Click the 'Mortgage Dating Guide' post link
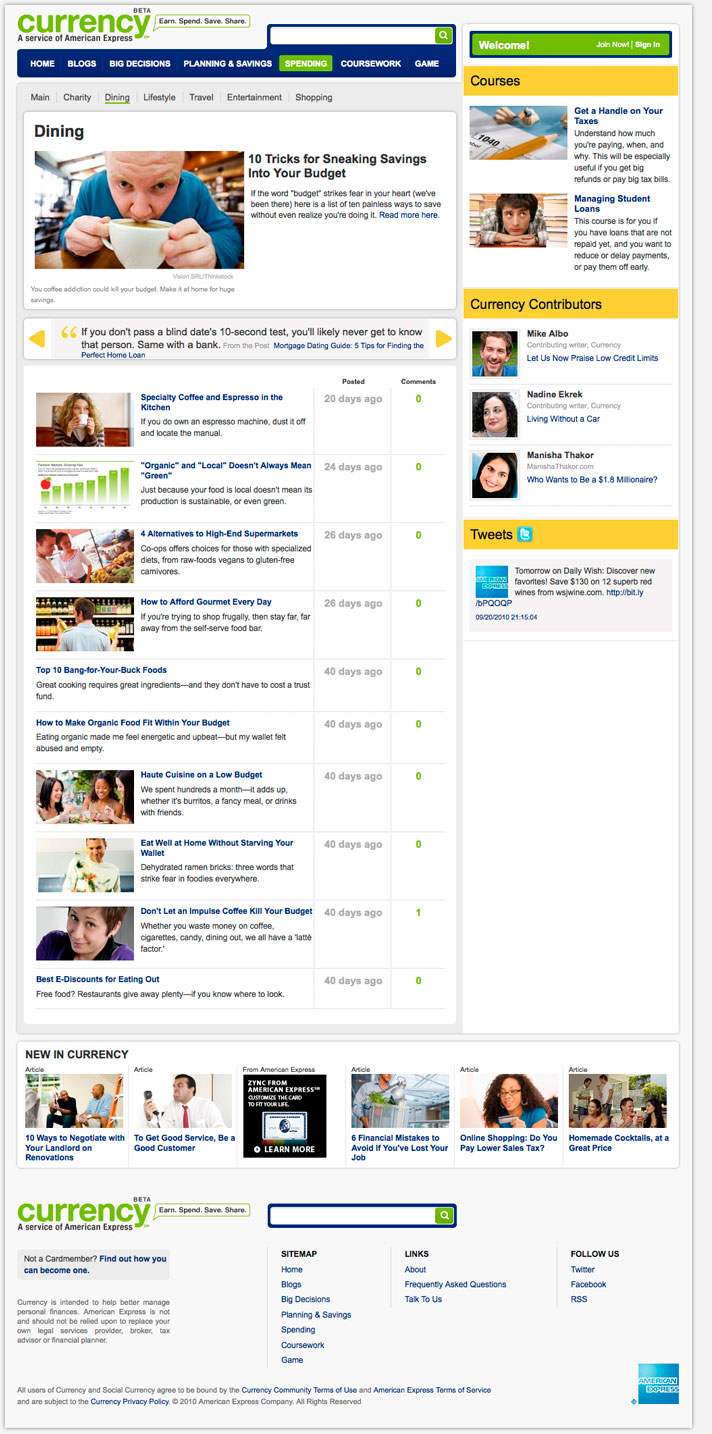The height and width of the screenshot is (1434, 712). [x=253, y=350]
